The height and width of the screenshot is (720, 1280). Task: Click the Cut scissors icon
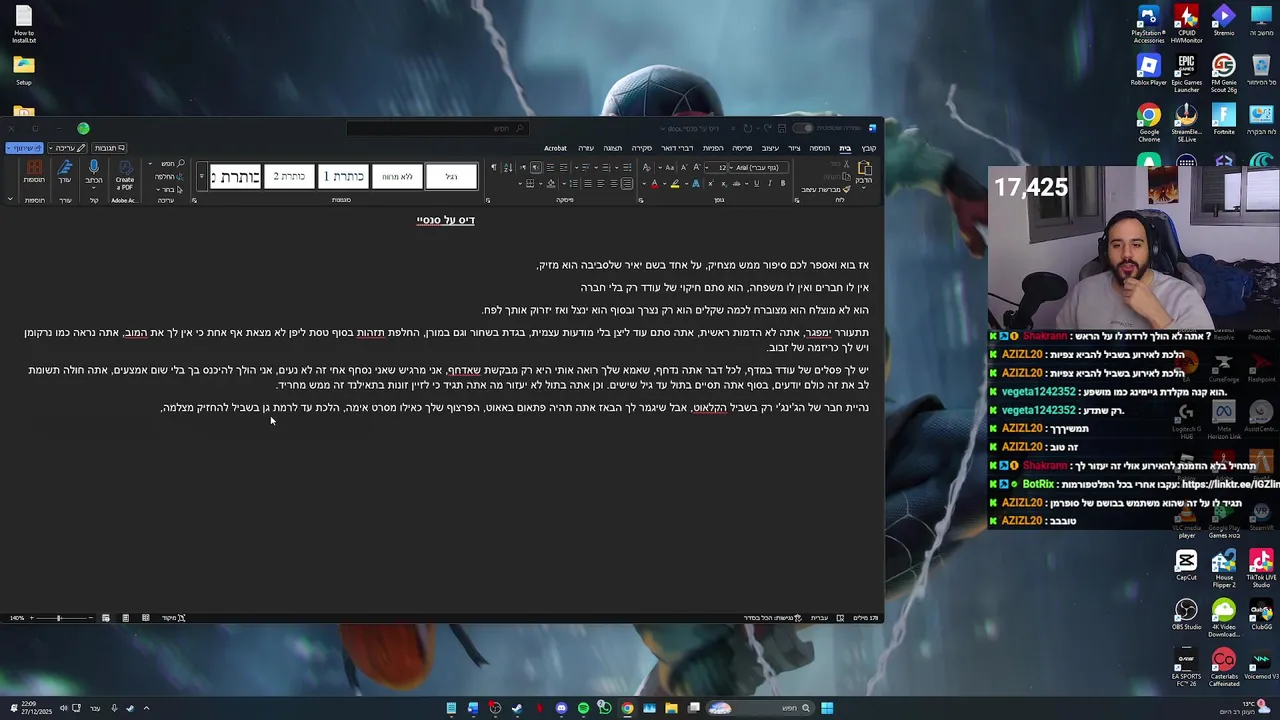tap(846, 164)
